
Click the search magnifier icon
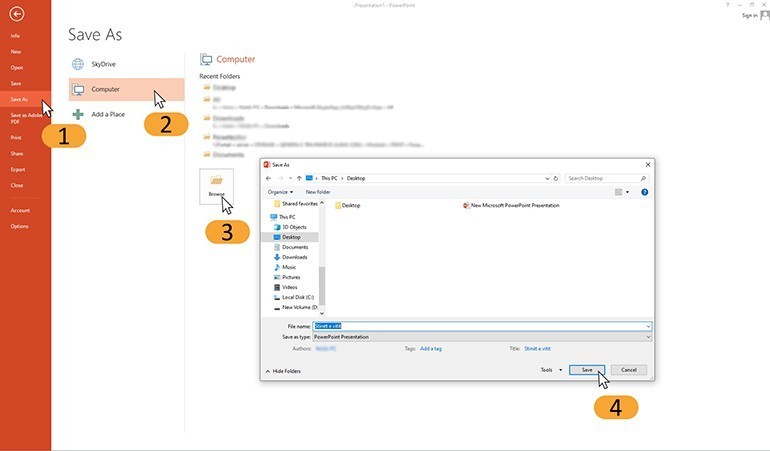pos(643,178)
